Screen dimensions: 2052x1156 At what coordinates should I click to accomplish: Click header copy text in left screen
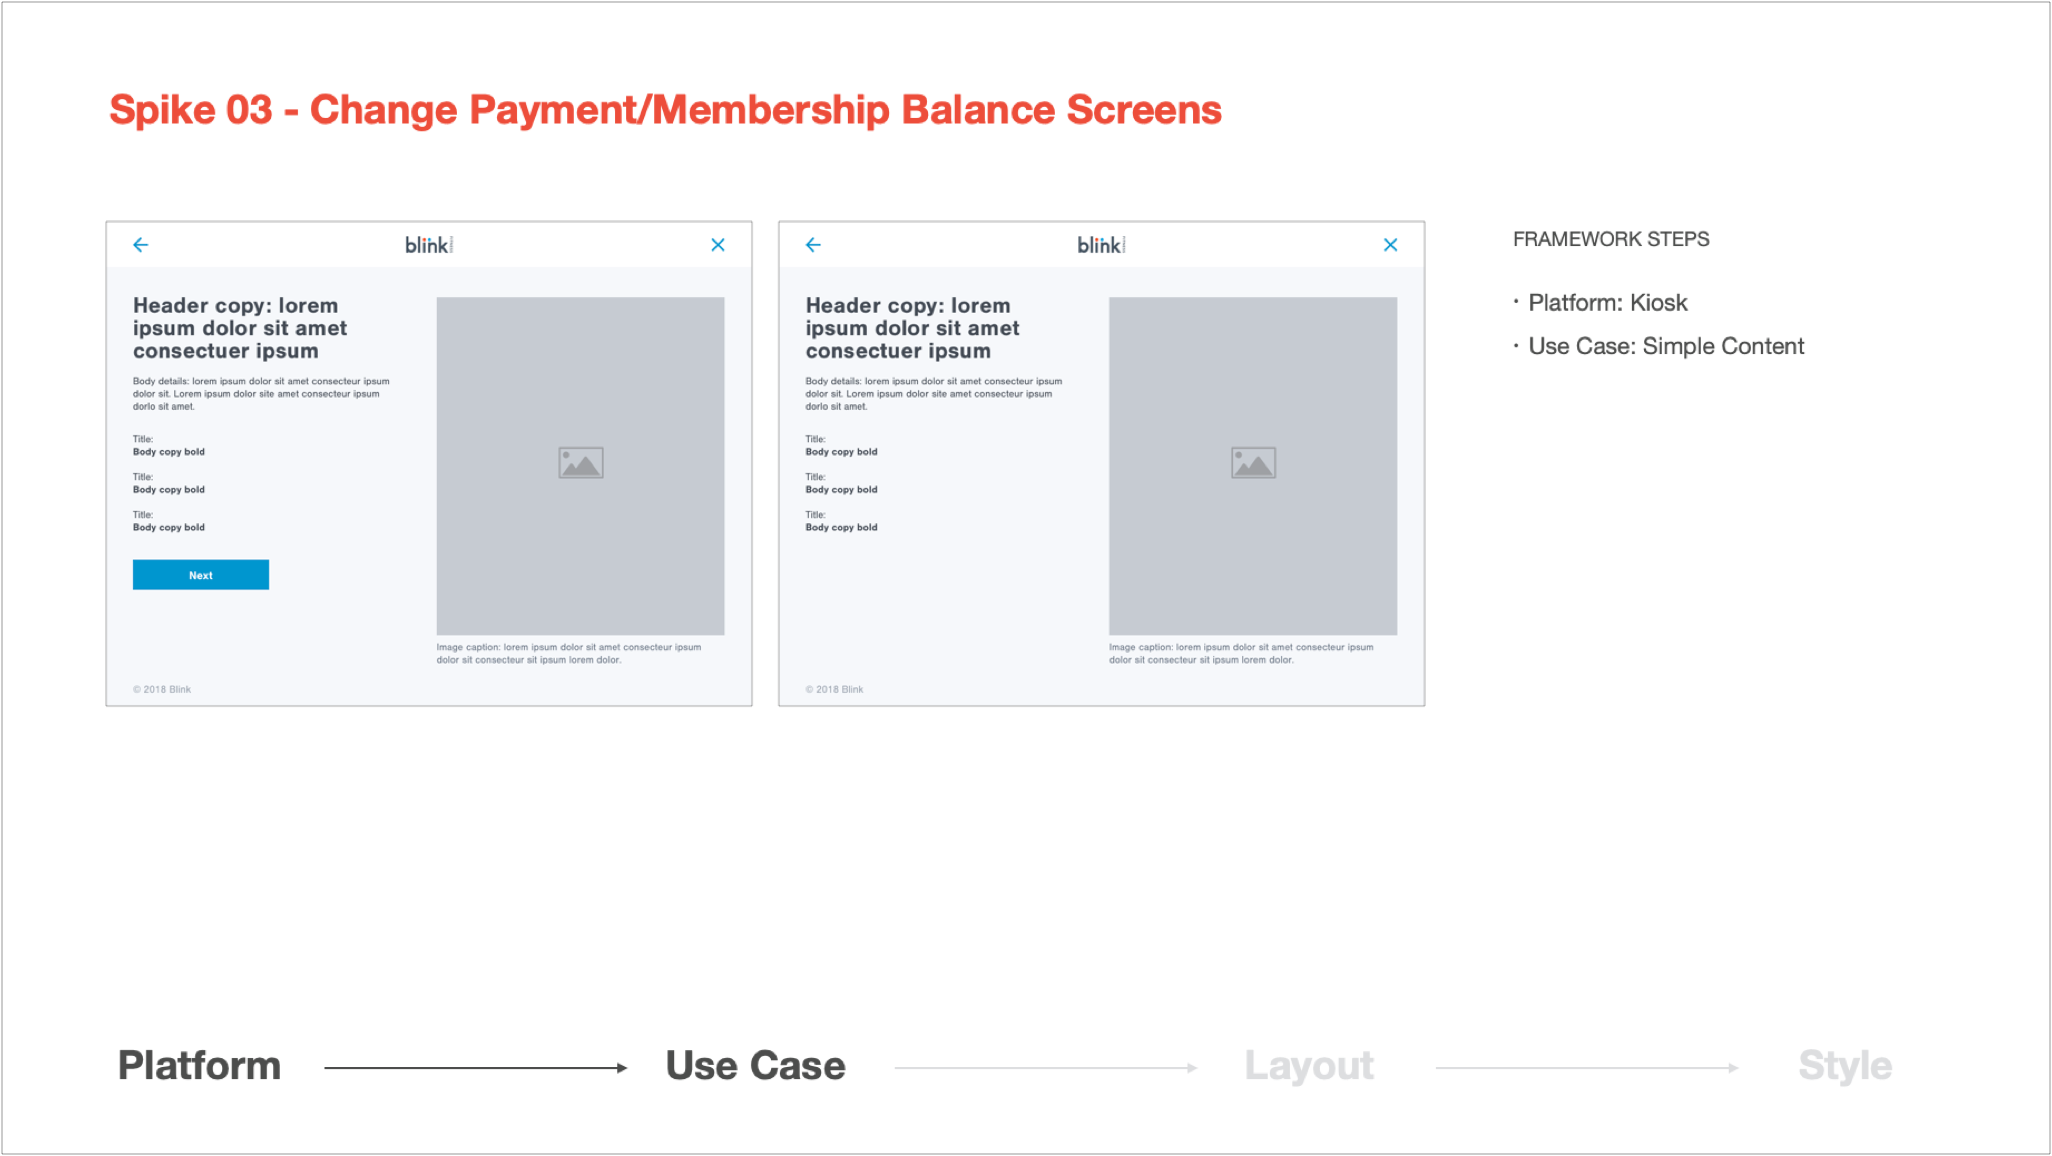(240, 328)
